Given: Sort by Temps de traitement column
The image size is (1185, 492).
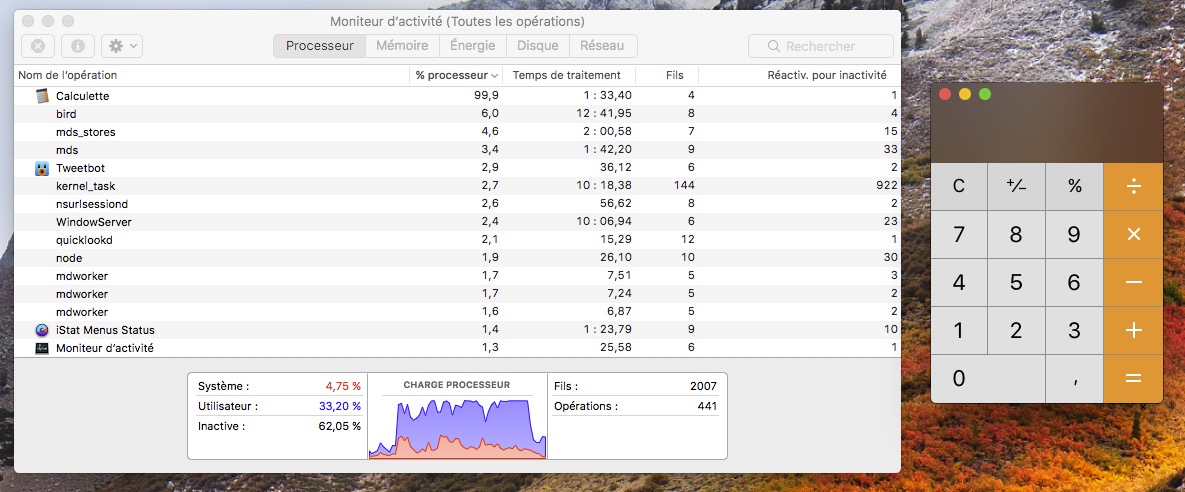Looking at the screenshot, I should (x=568, y=76).
